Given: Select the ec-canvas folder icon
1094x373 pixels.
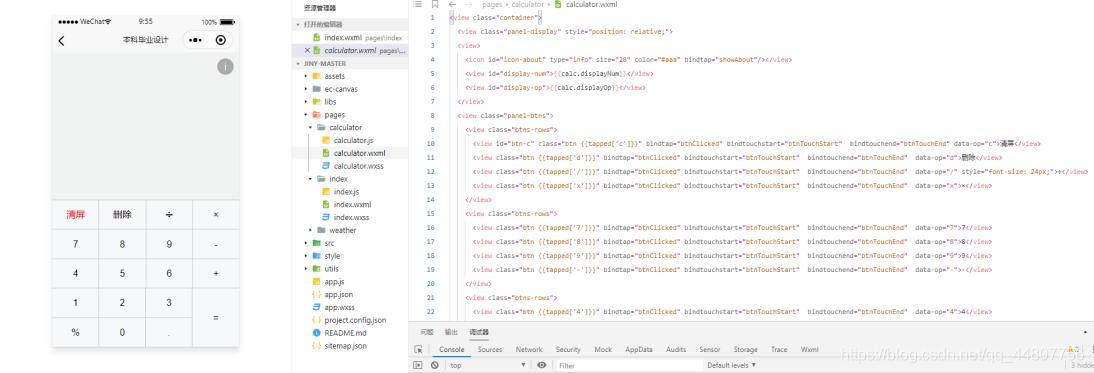Looking at the screenshot, I should [x=317, y=89].
